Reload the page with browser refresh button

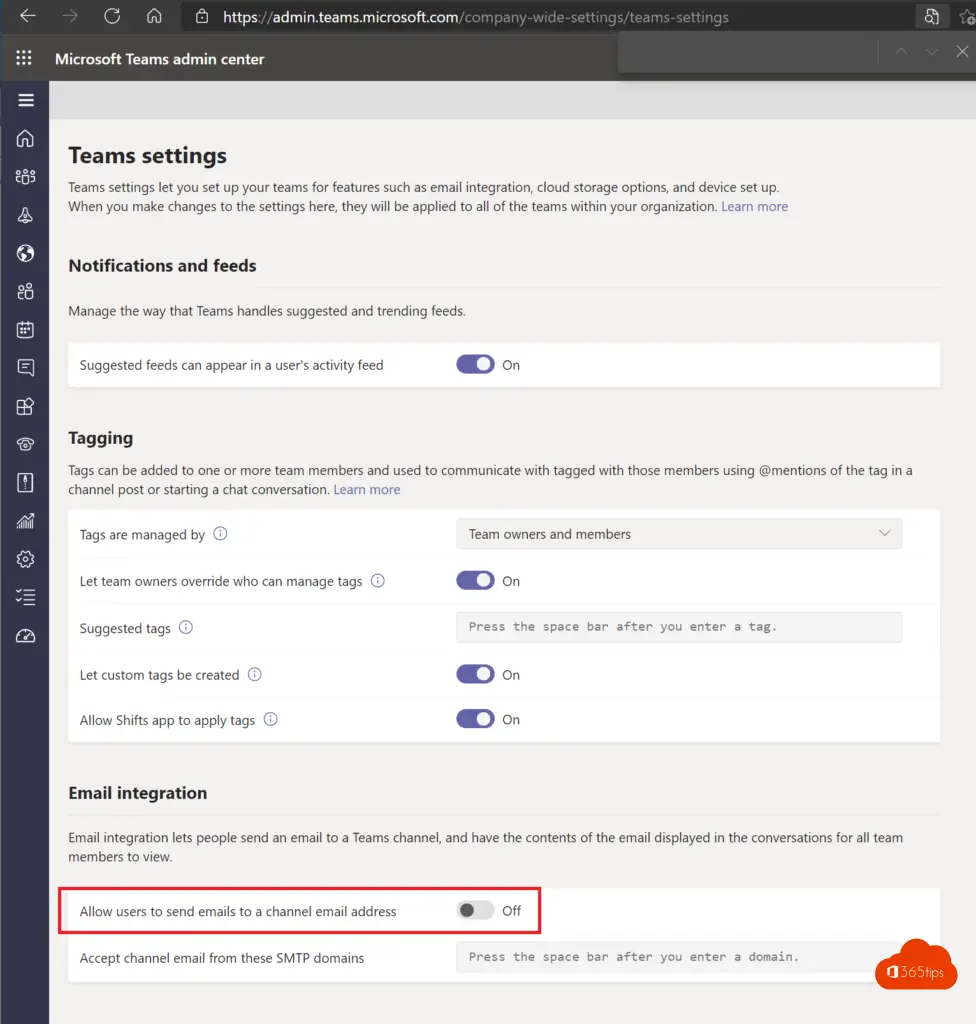click(112, 16)
